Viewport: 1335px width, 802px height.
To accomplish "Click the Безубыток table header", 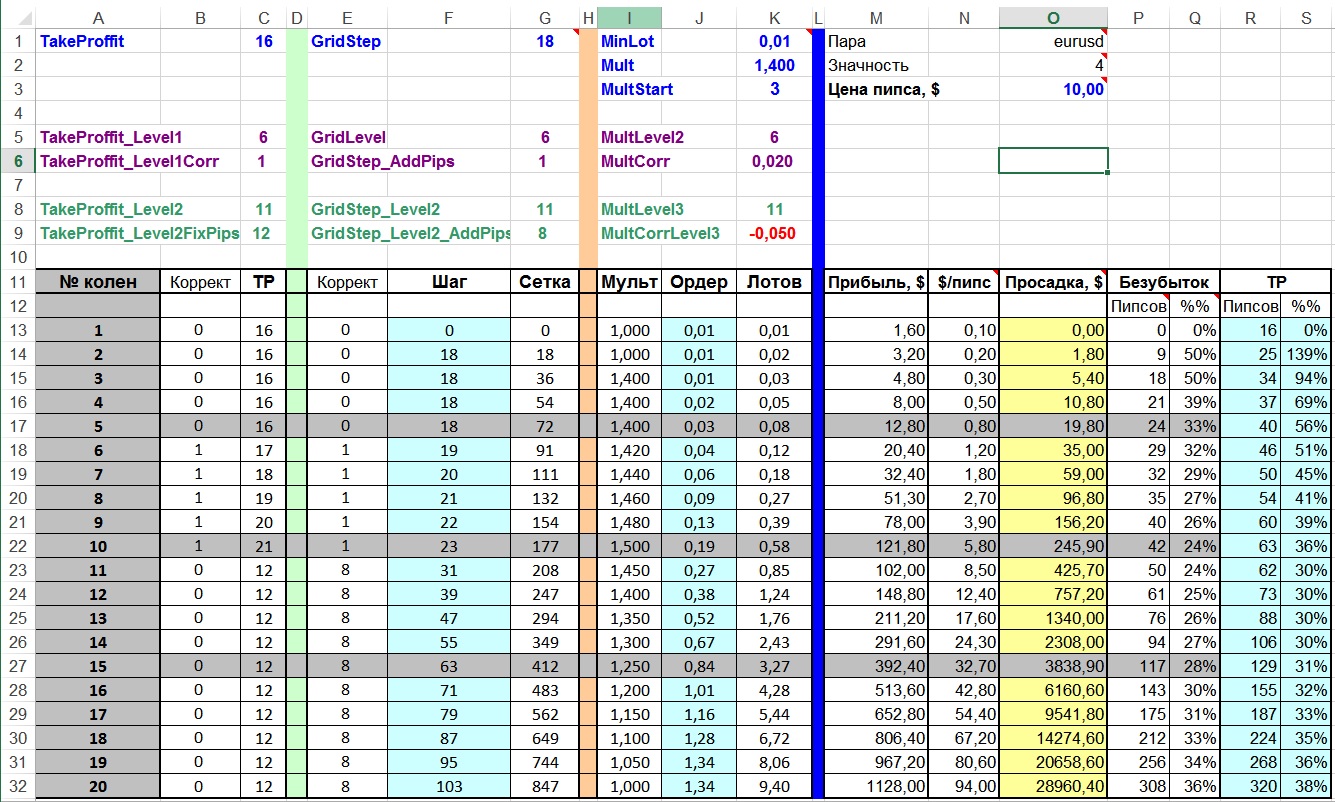I will [1164, 282].
